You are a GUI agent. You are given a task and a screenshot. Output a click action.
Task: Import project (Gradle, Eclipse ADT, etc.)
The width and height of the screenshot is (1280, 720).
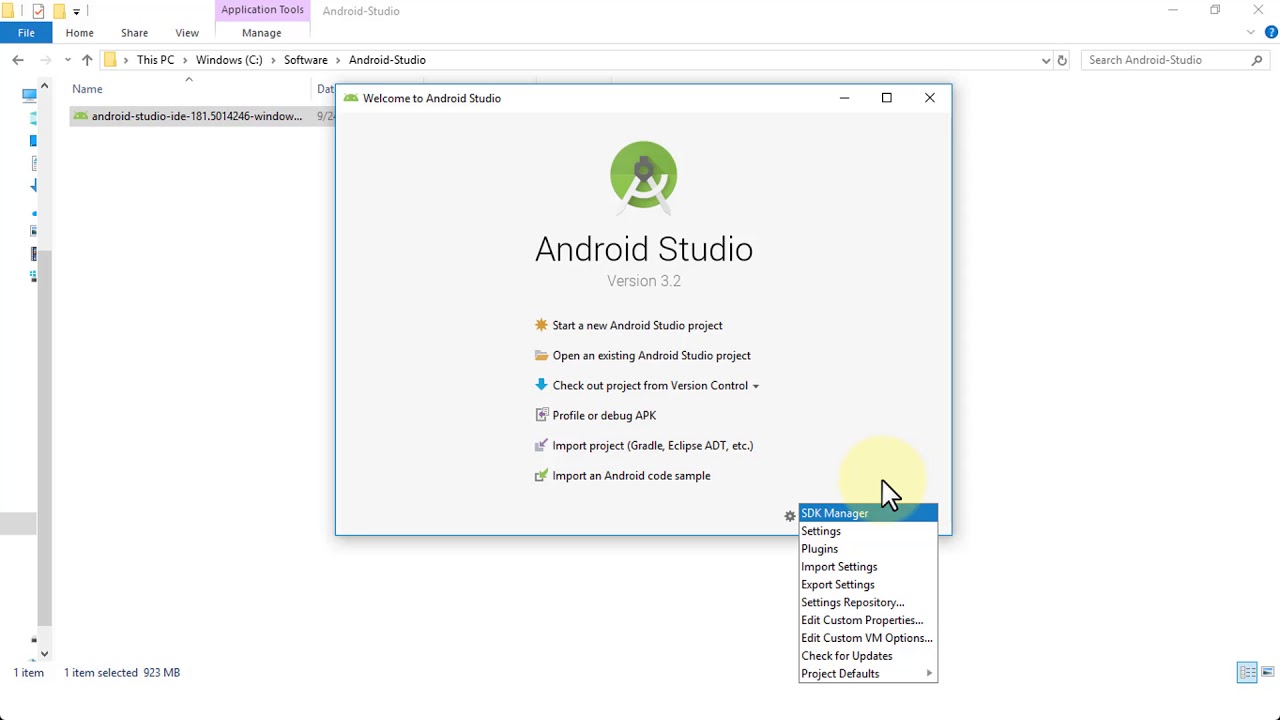[652, 445]
